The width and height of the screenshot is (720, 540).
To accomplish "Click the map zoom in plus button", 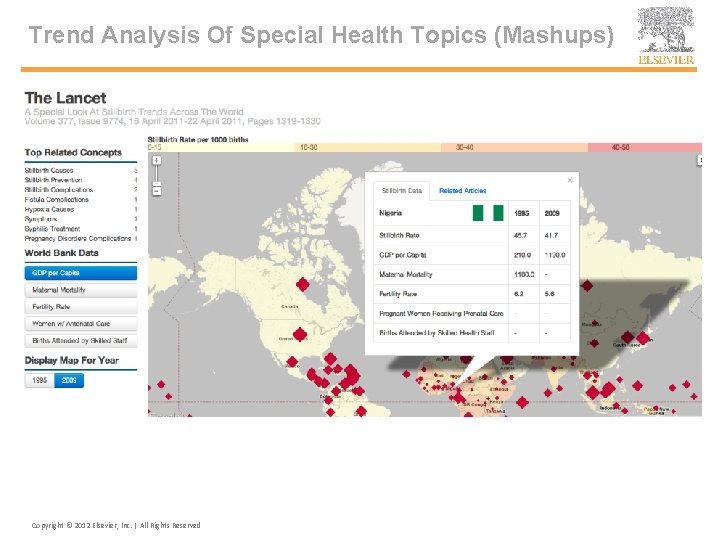I will click(x=157, y=160).
